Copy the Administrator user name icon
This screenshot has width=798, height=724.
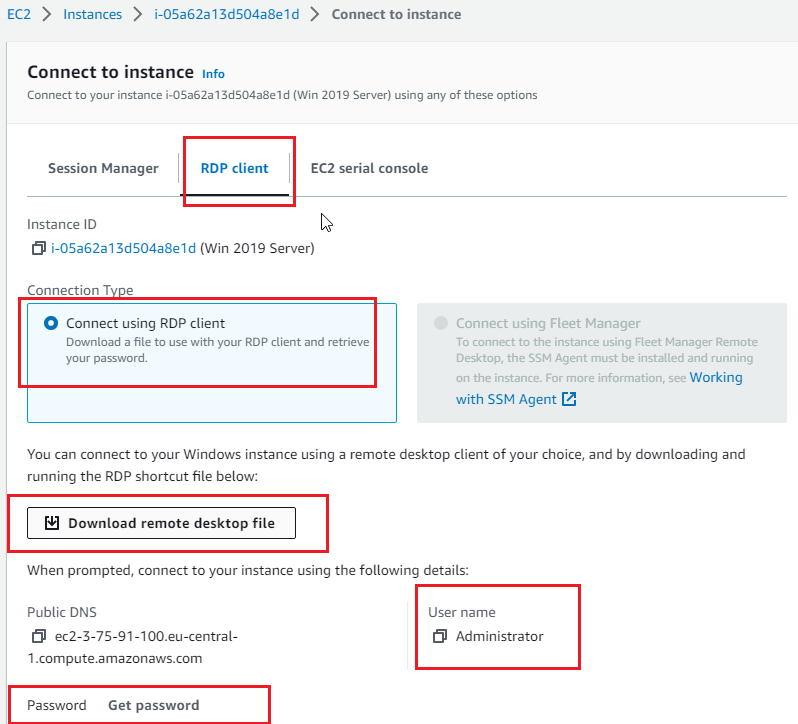440,636
